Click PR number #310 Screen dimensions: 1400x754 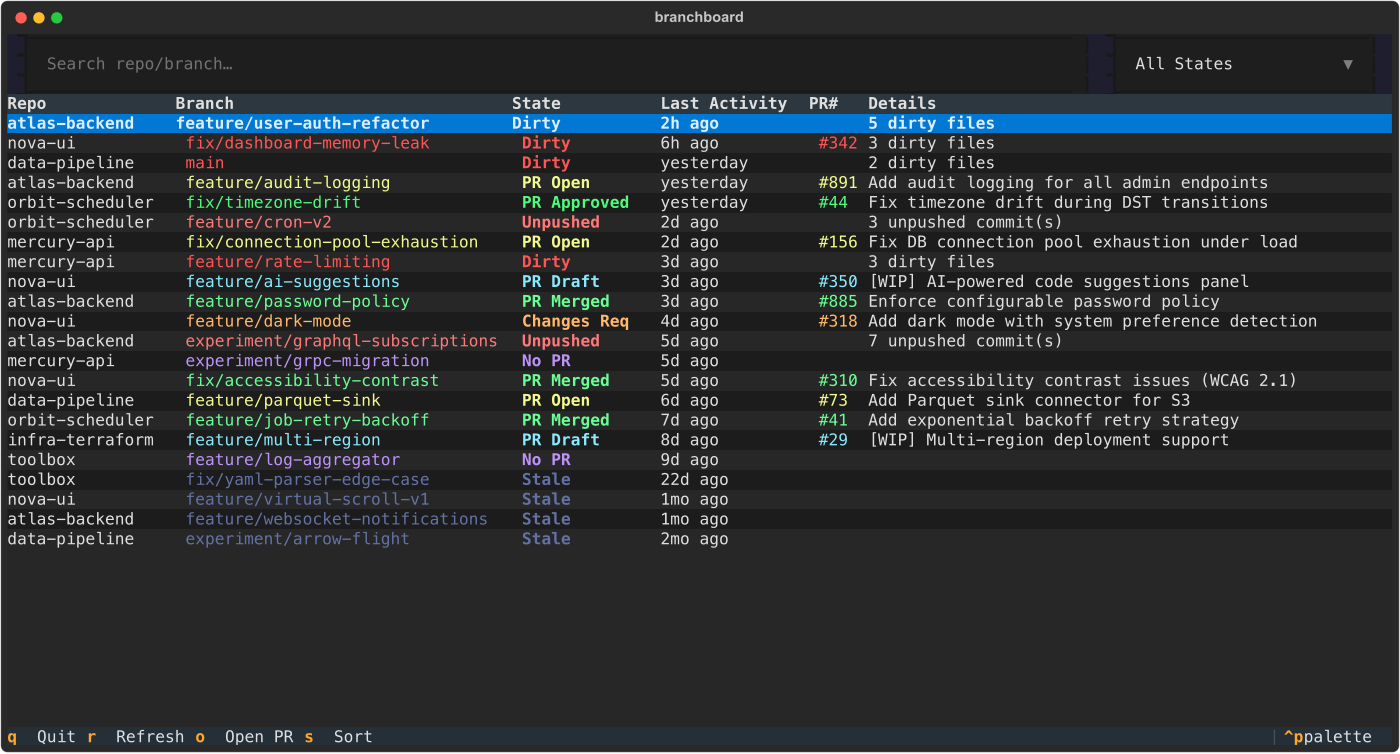(838, 381)
